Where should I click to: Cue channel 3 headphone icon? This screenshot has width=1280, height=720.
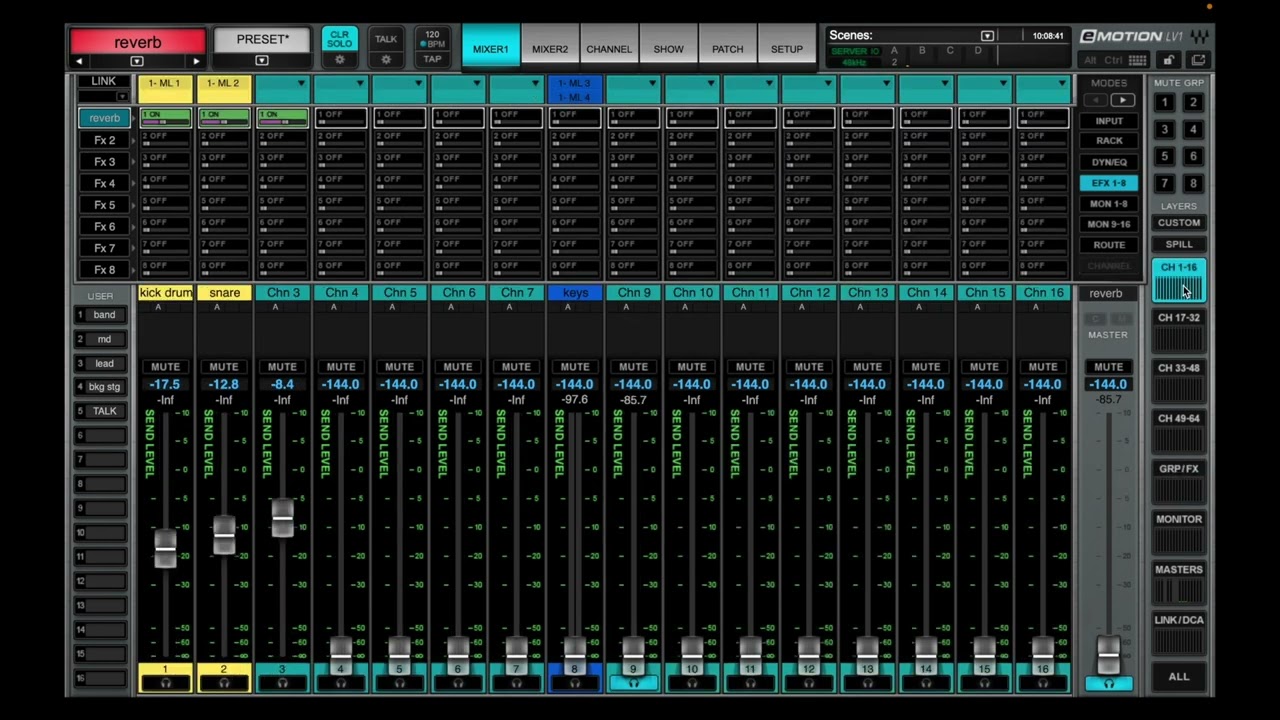pos(282,684)
